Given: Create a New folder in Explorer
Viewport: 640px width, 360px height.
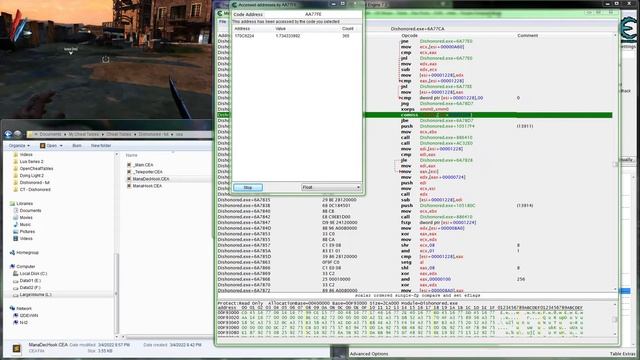Looking at the screenshot, I should click(x=101, y=146).
